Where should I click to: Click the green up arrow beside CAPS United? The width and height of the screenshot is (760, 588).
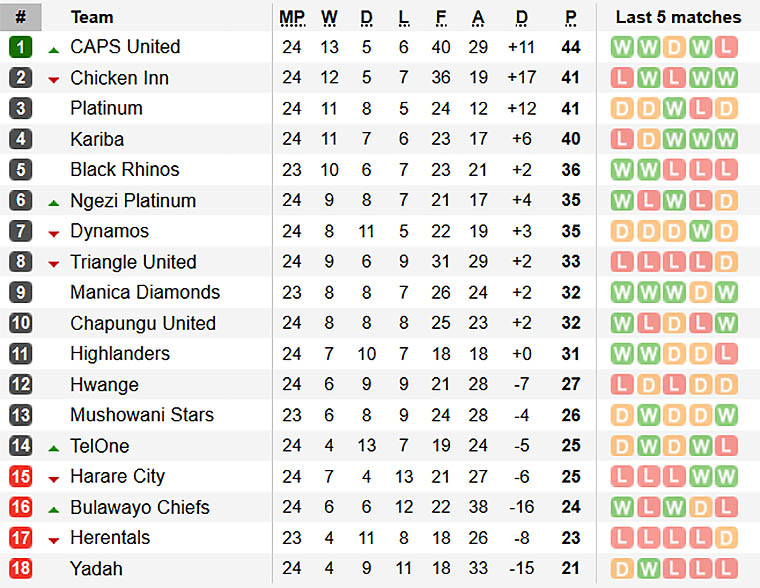pos(54,50)
